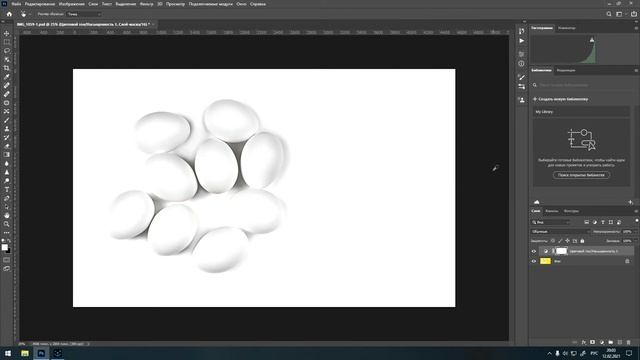Open Photoshop search magnifier icon
Image resolution: width=640 pixels, height=360 pixels.
(609, 14)
